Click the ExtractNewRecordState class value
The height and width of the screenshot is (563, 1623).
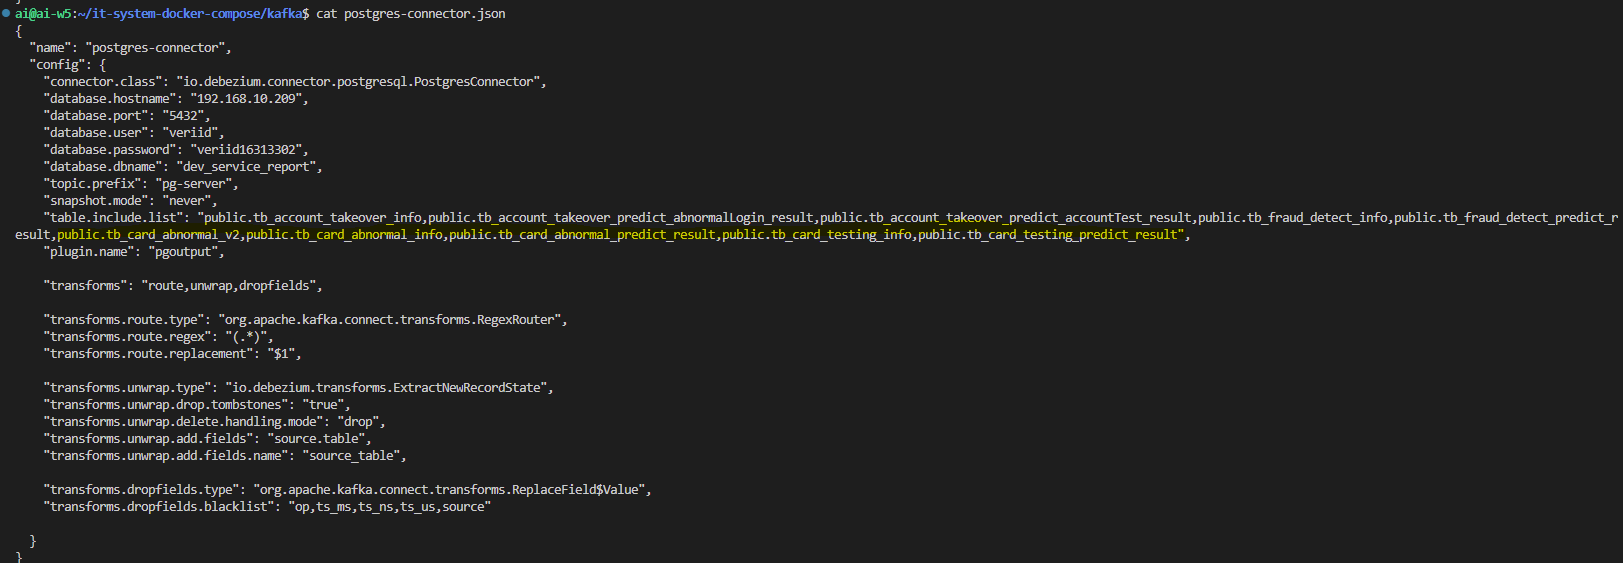tap(388, 388)
